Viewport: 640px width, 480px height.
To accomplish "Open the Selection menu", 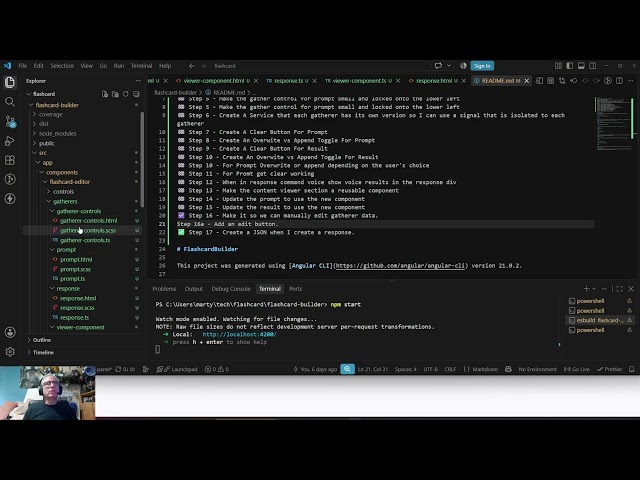I will (62, 66).
